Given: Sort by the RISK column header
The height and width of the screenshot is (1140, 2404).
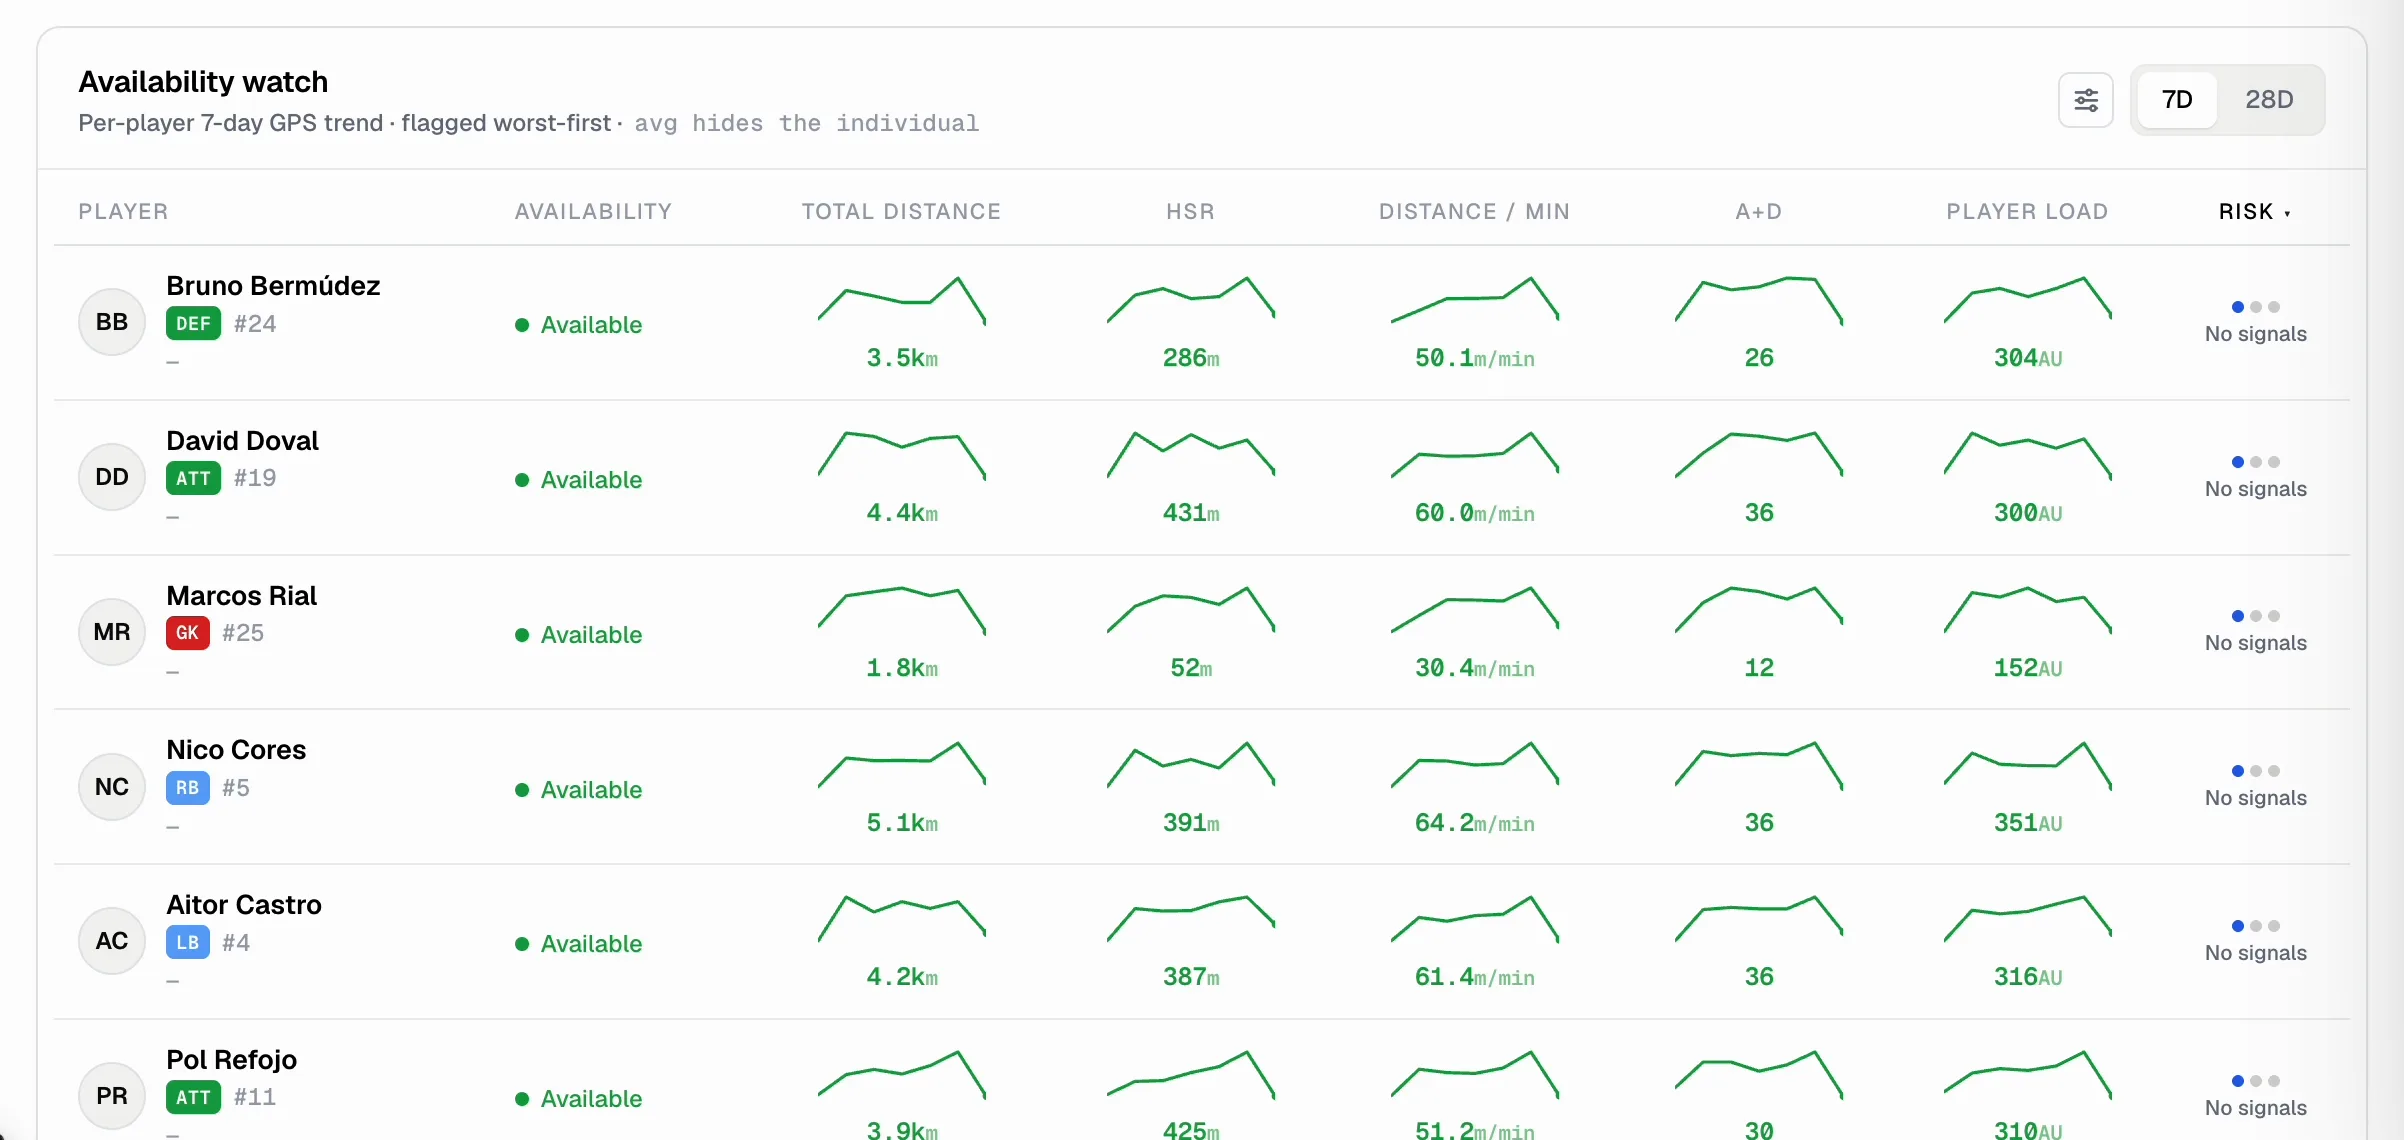Looking at the screenshot, I should click(2255, 212).
